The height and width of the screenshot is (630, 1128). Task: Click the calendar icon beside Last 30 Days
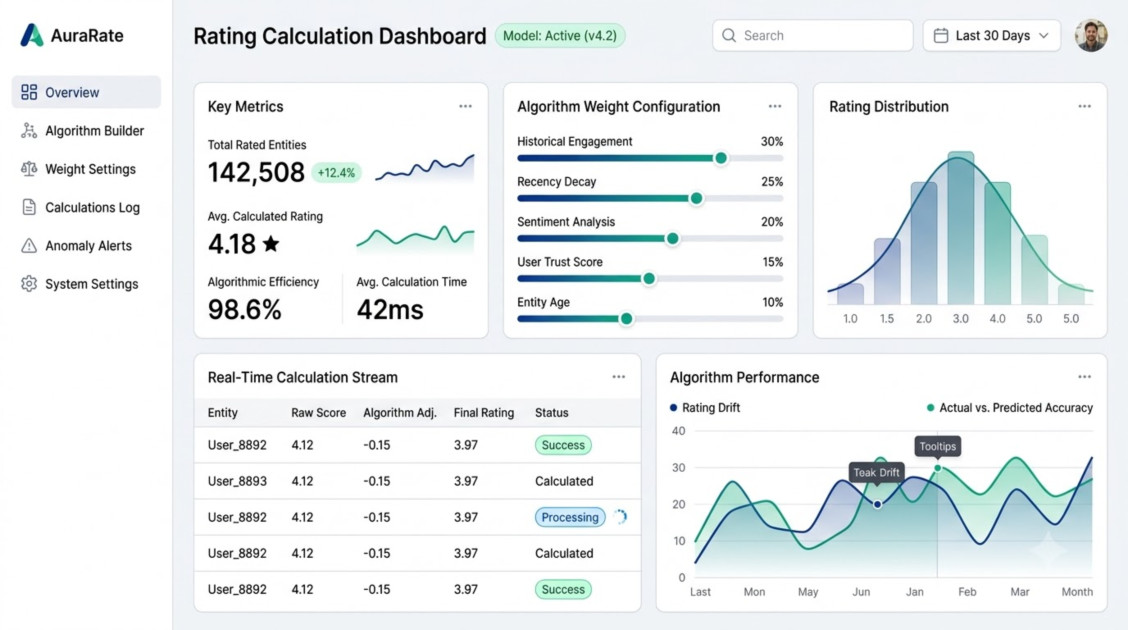point(940,35)
